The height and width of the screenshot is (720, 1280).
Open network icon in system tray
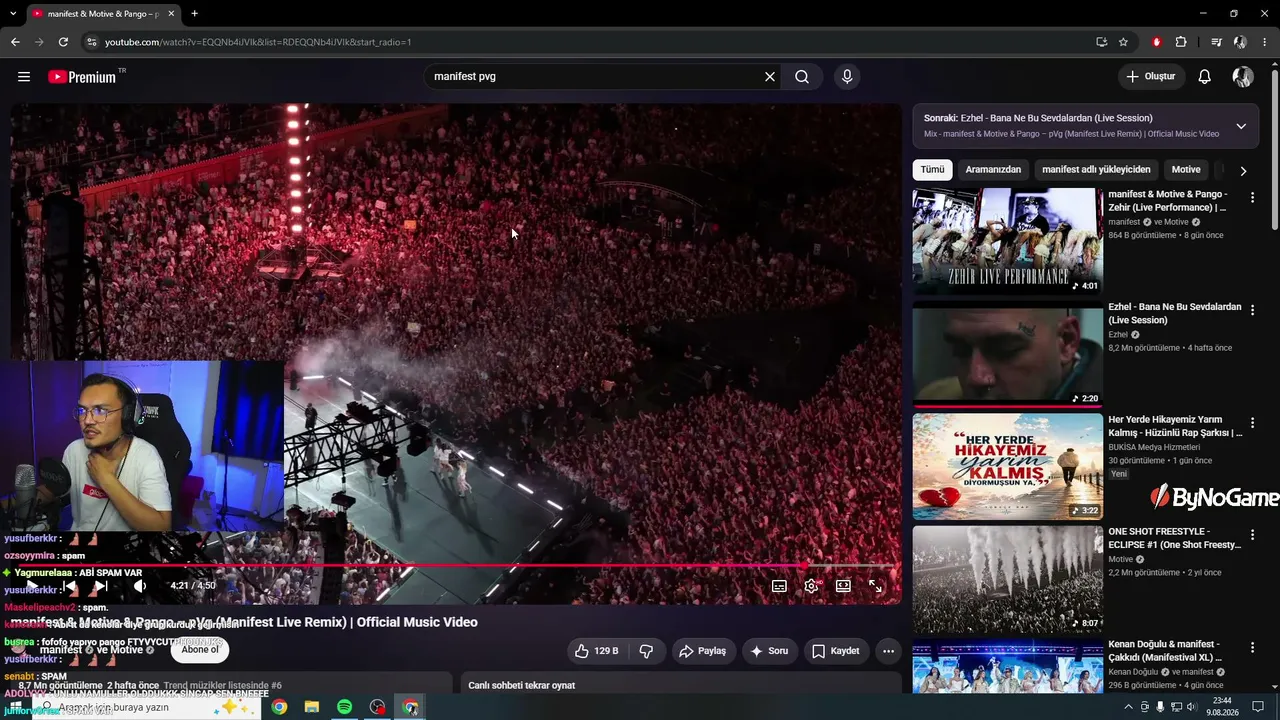point(1175,707)
